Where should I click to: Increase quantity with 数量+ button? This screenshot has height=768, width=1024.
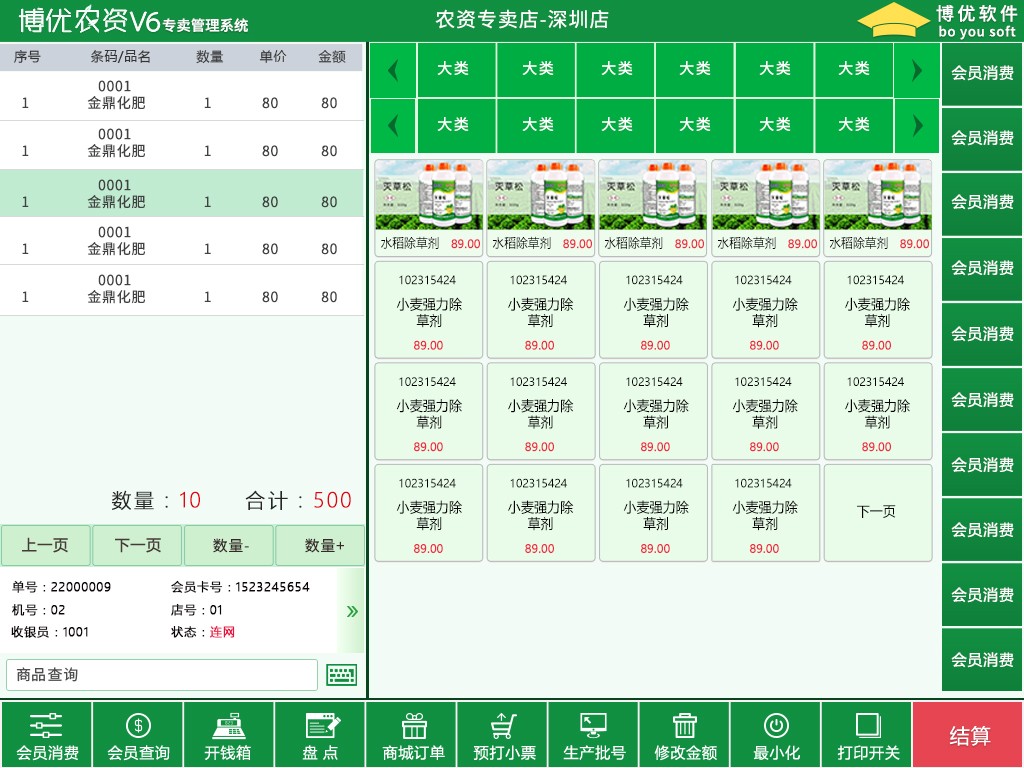tap(320, 545)
